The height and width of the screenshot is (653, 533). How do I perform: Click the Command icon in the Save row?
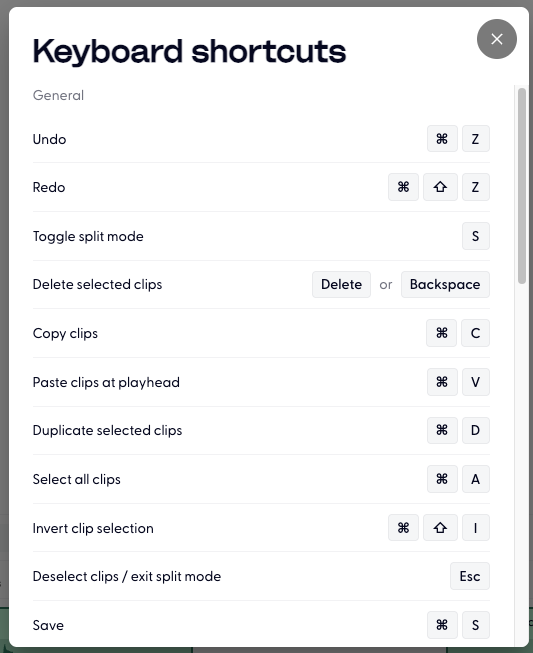(x=442, y=625)
